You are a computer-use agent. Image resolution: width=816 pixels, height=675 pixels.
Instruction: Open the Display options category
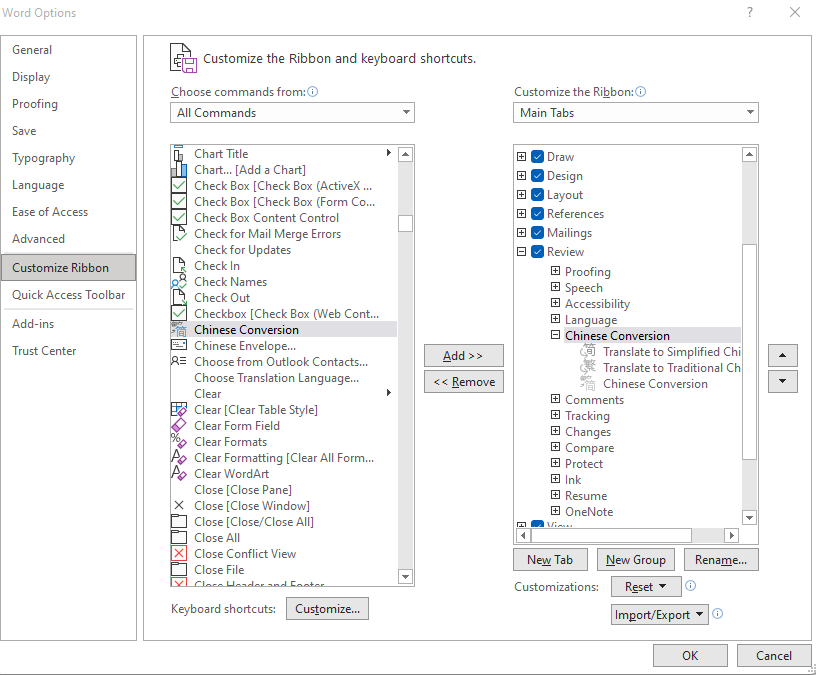[68, 77]
